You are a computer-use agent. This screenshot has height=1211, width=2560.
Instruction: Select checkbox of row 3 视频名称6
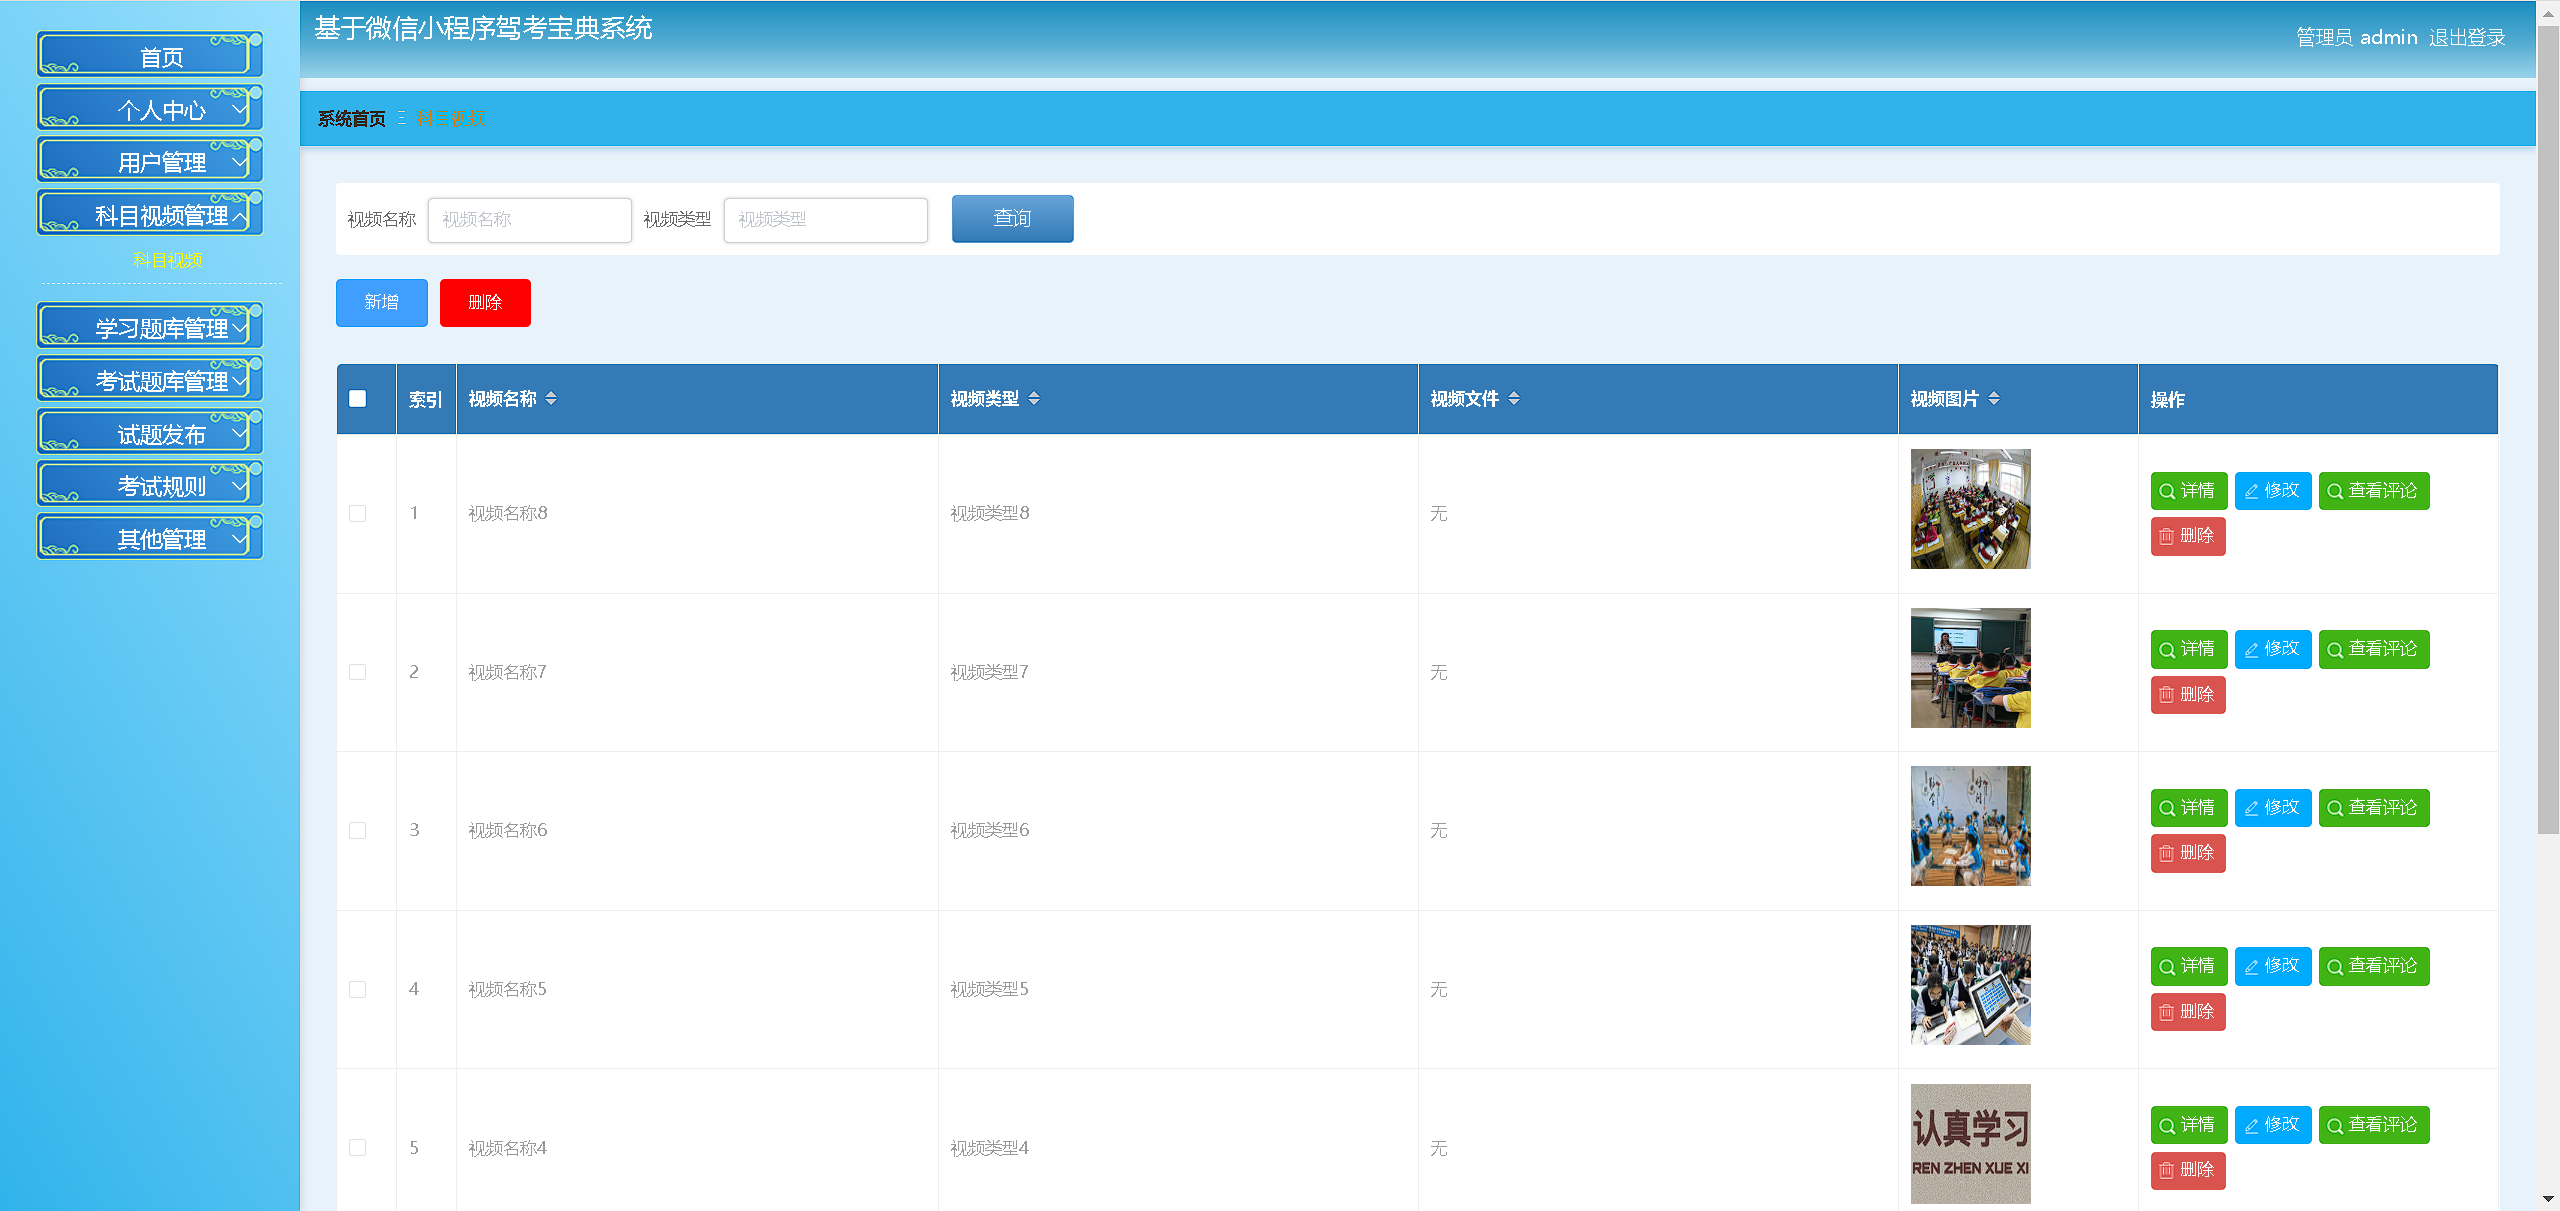(x=358, y=831)
